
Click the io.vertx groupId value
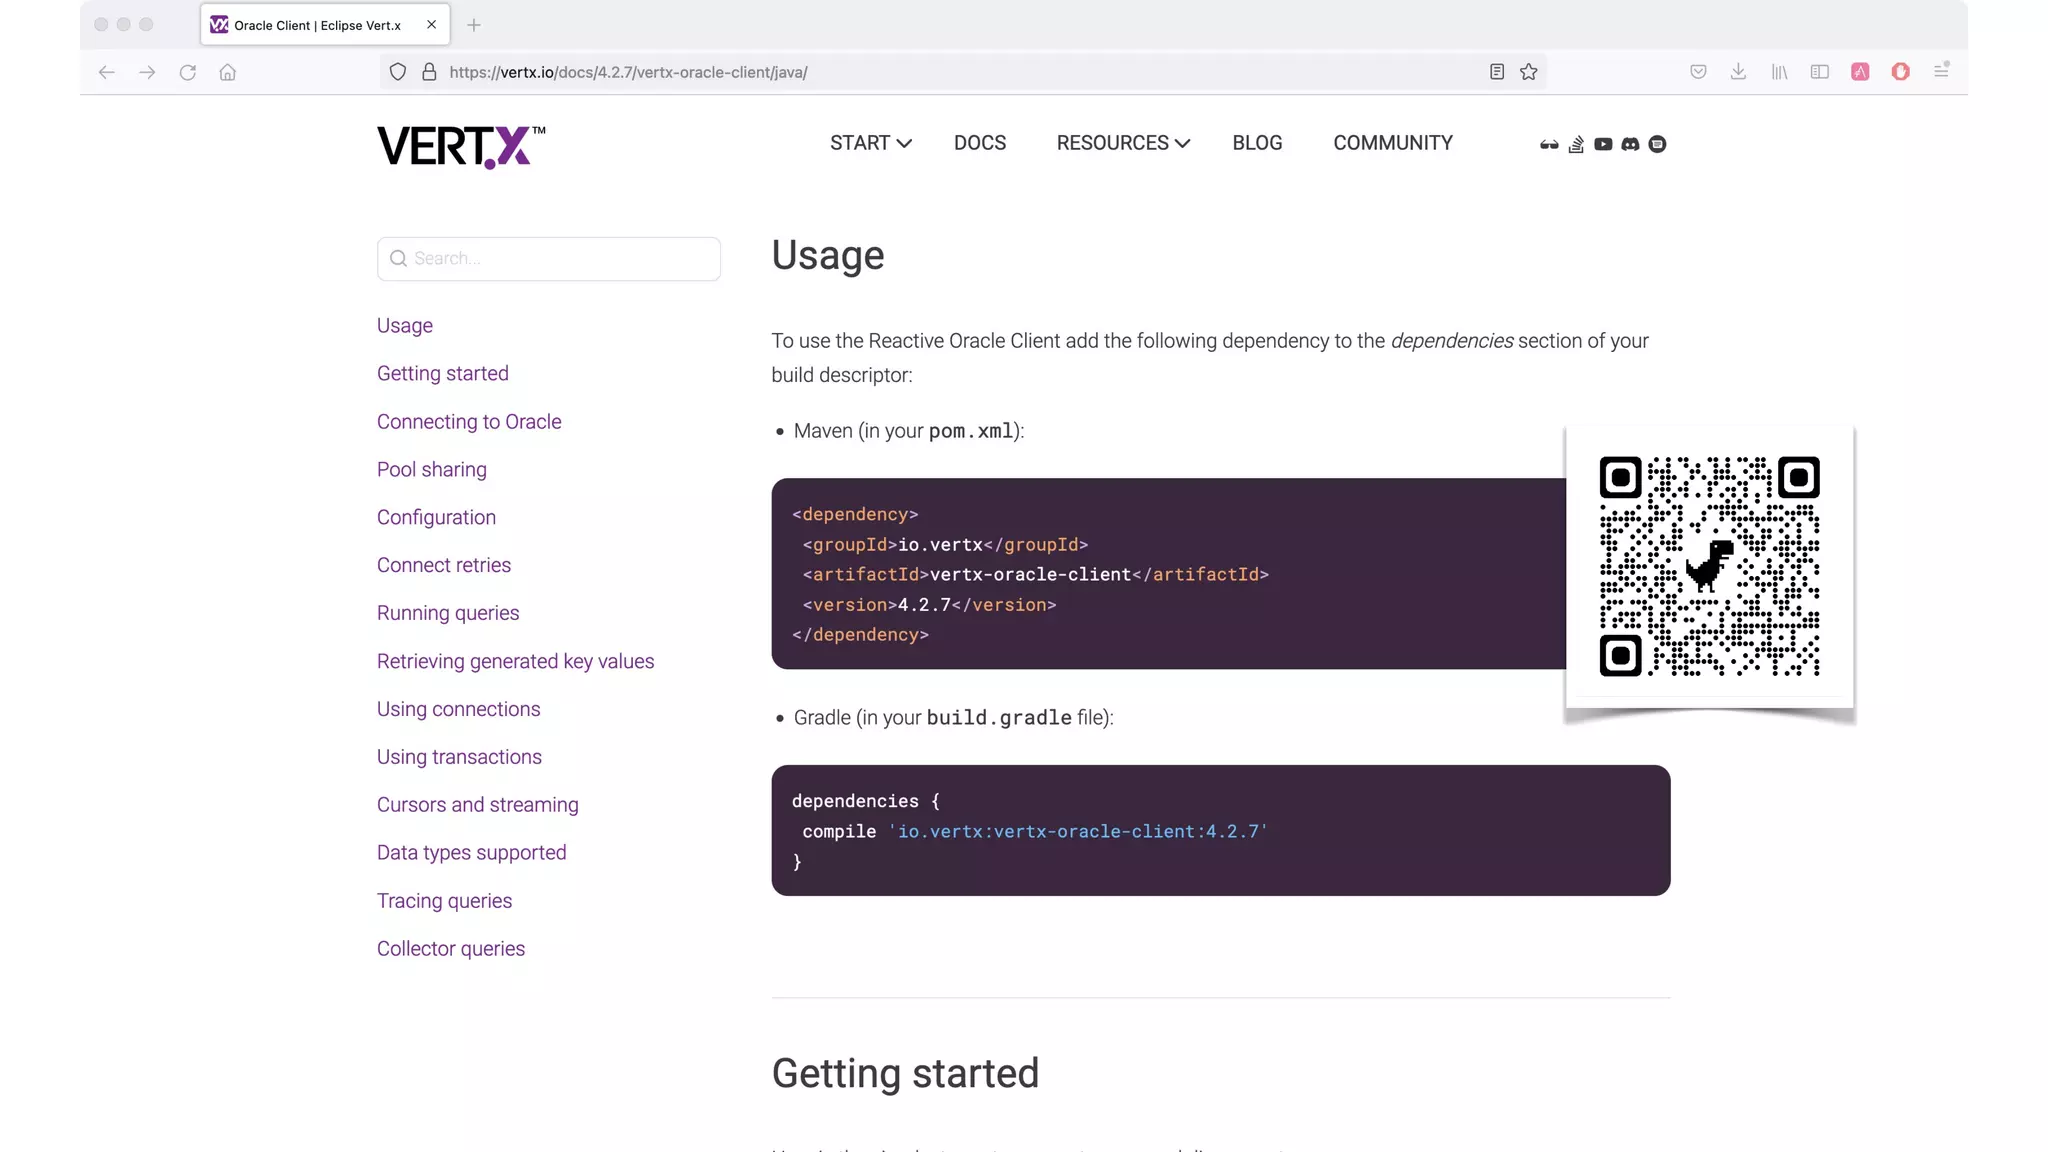click(940, 544)
